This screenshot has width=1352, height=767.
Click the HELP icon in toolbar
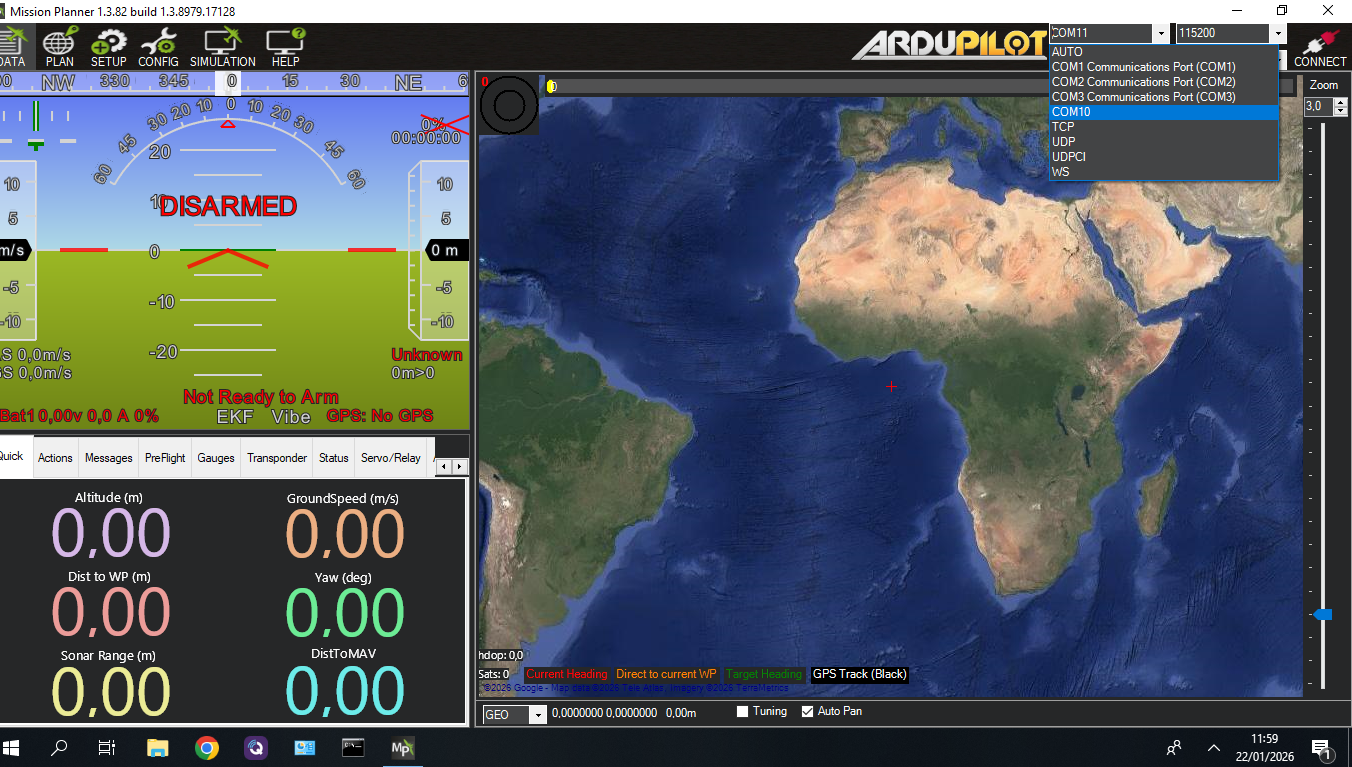tap(285, 47)
